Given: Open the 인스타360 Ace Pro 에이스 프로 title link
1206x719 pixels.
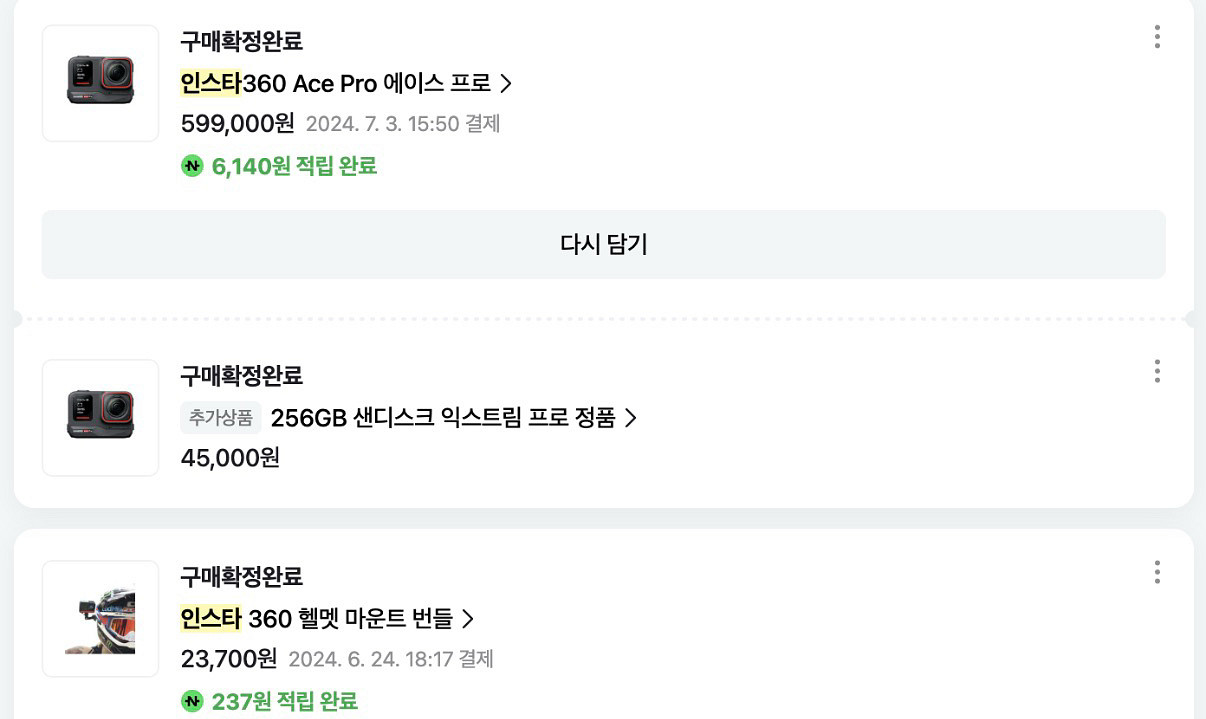Looking at the screenshot, I should click(x=336, y=83).
